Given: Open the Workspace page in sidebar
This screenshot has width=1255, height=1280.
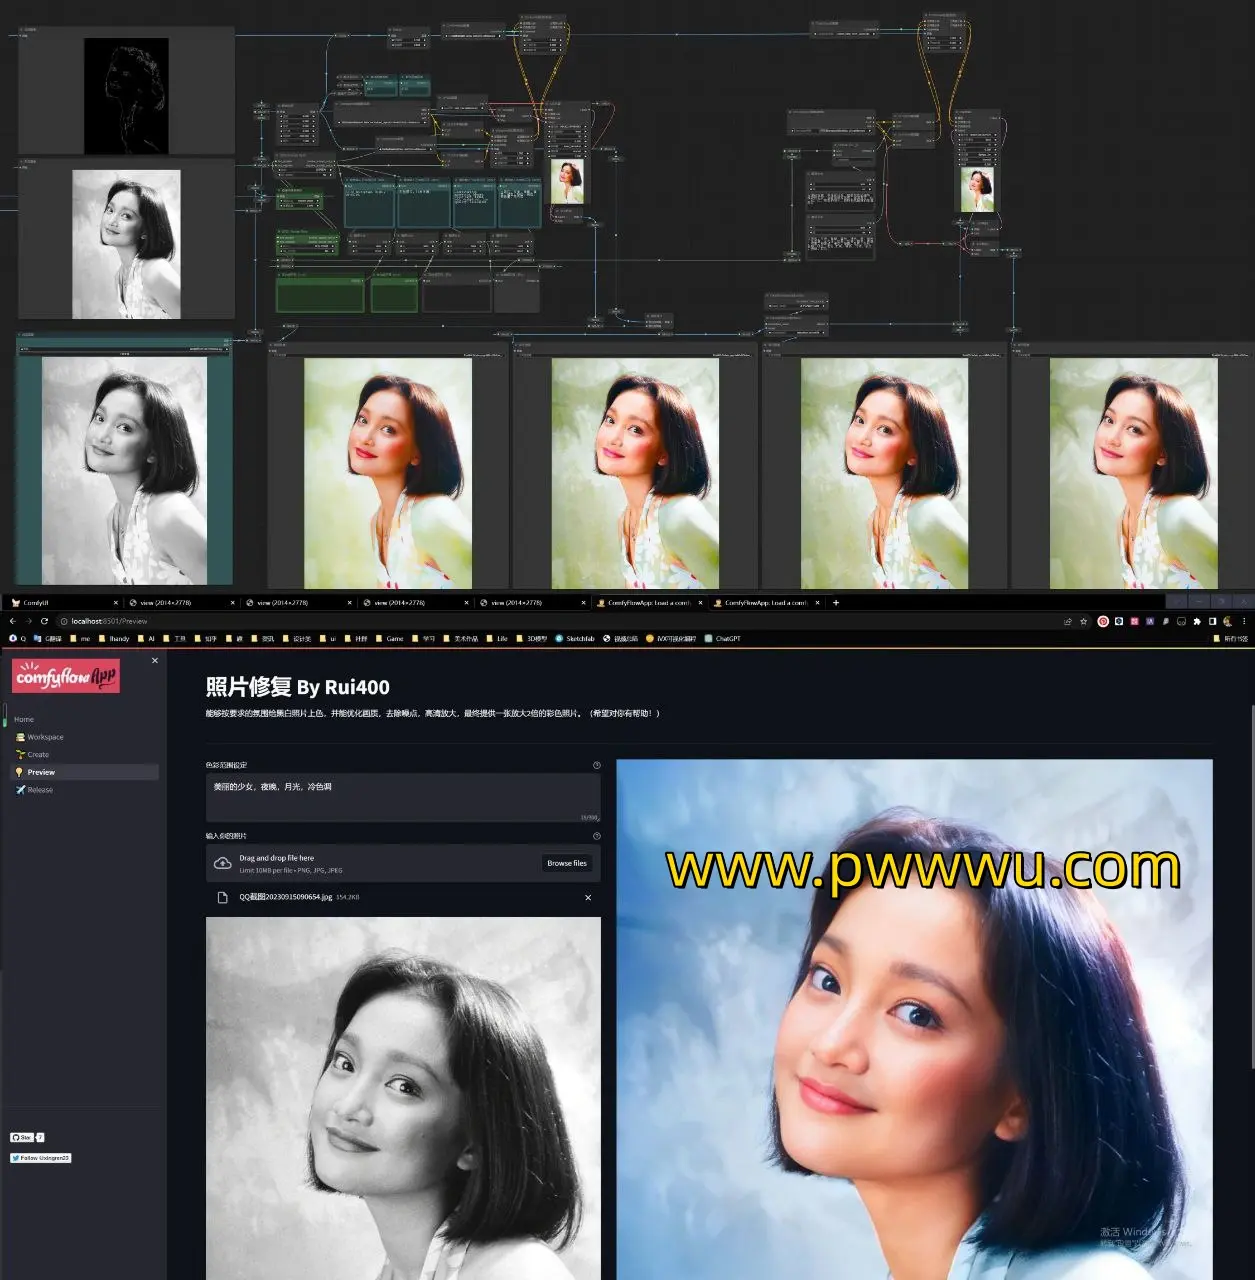Looking at the screenshot, I should tap(45, 737).
